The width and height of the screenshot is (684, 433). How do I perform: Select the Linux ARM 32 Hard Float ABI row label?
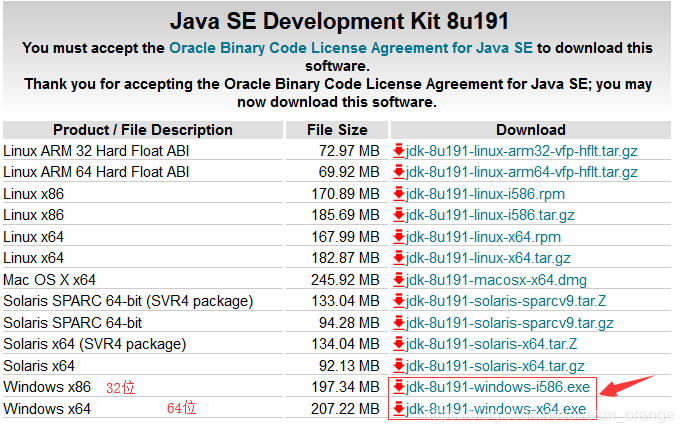click(96, 151)
